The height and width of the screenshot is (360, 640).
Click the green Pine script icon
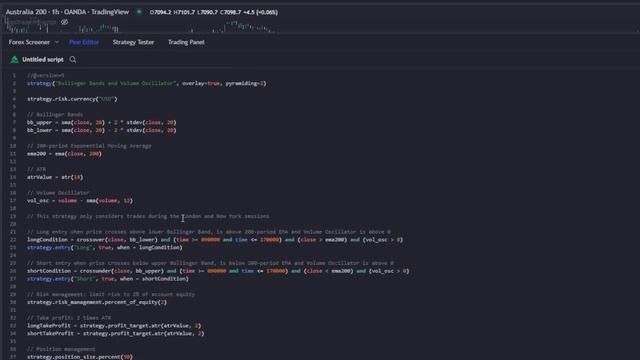(x=14, y=60)
